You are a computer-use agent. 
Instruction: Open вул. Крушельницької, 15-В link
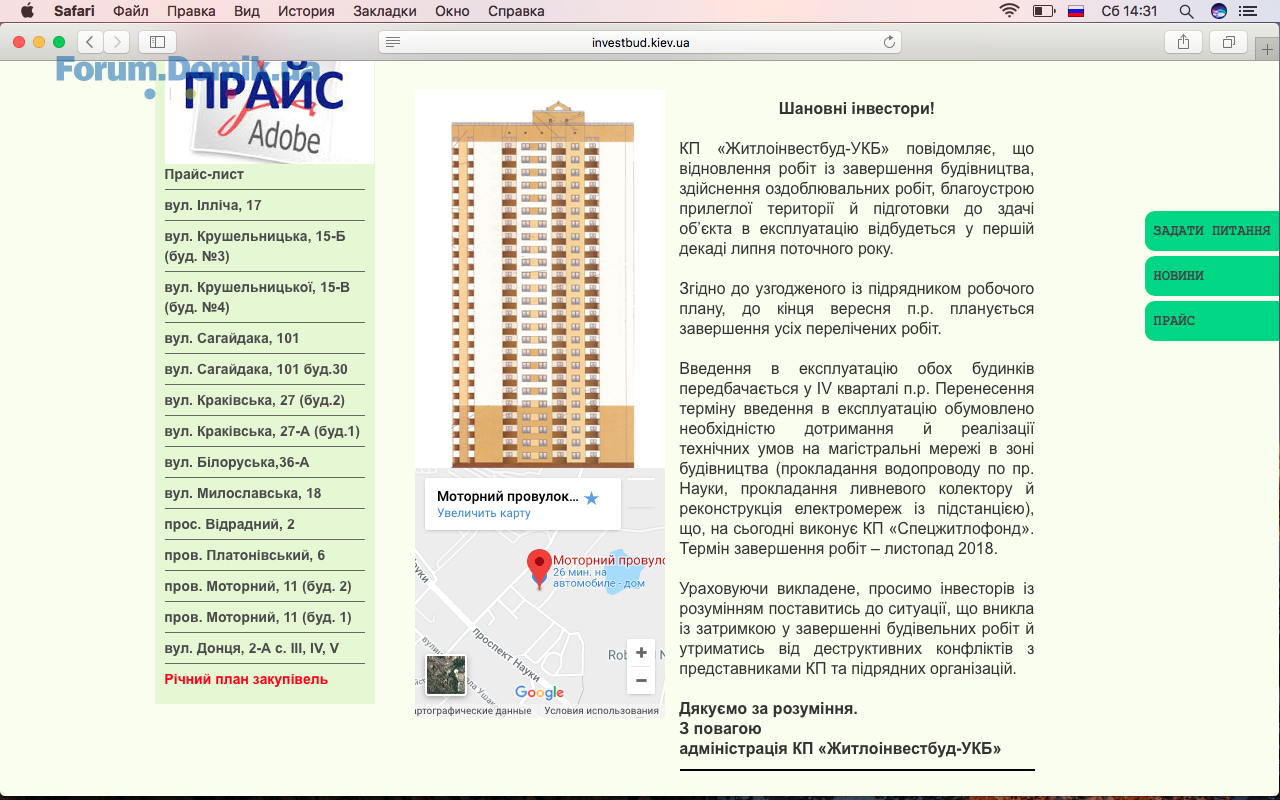tap(257, 297)
